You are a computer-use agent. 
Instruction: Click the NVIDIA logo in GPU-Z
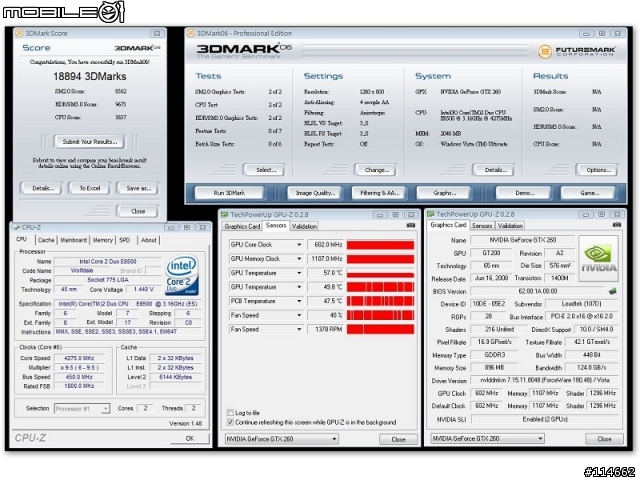(x=598, y=259)
